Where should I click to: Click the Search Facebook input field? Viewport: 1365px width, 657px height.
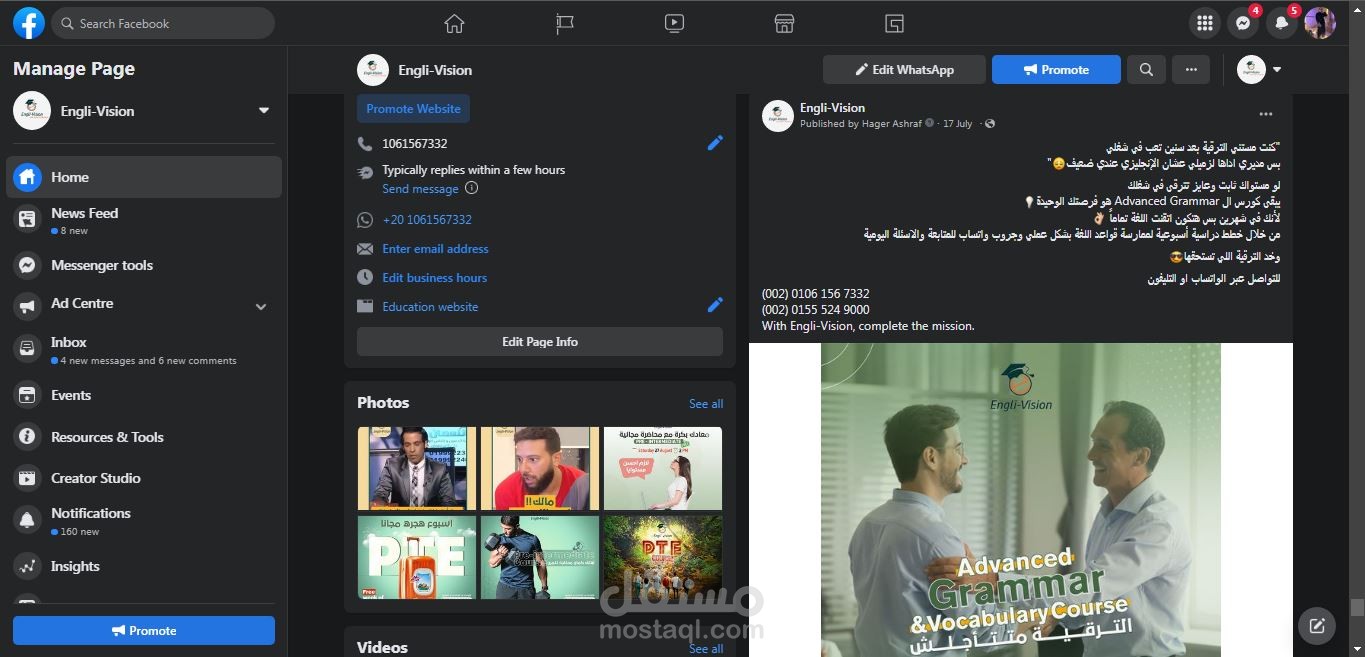click(163, 23)
